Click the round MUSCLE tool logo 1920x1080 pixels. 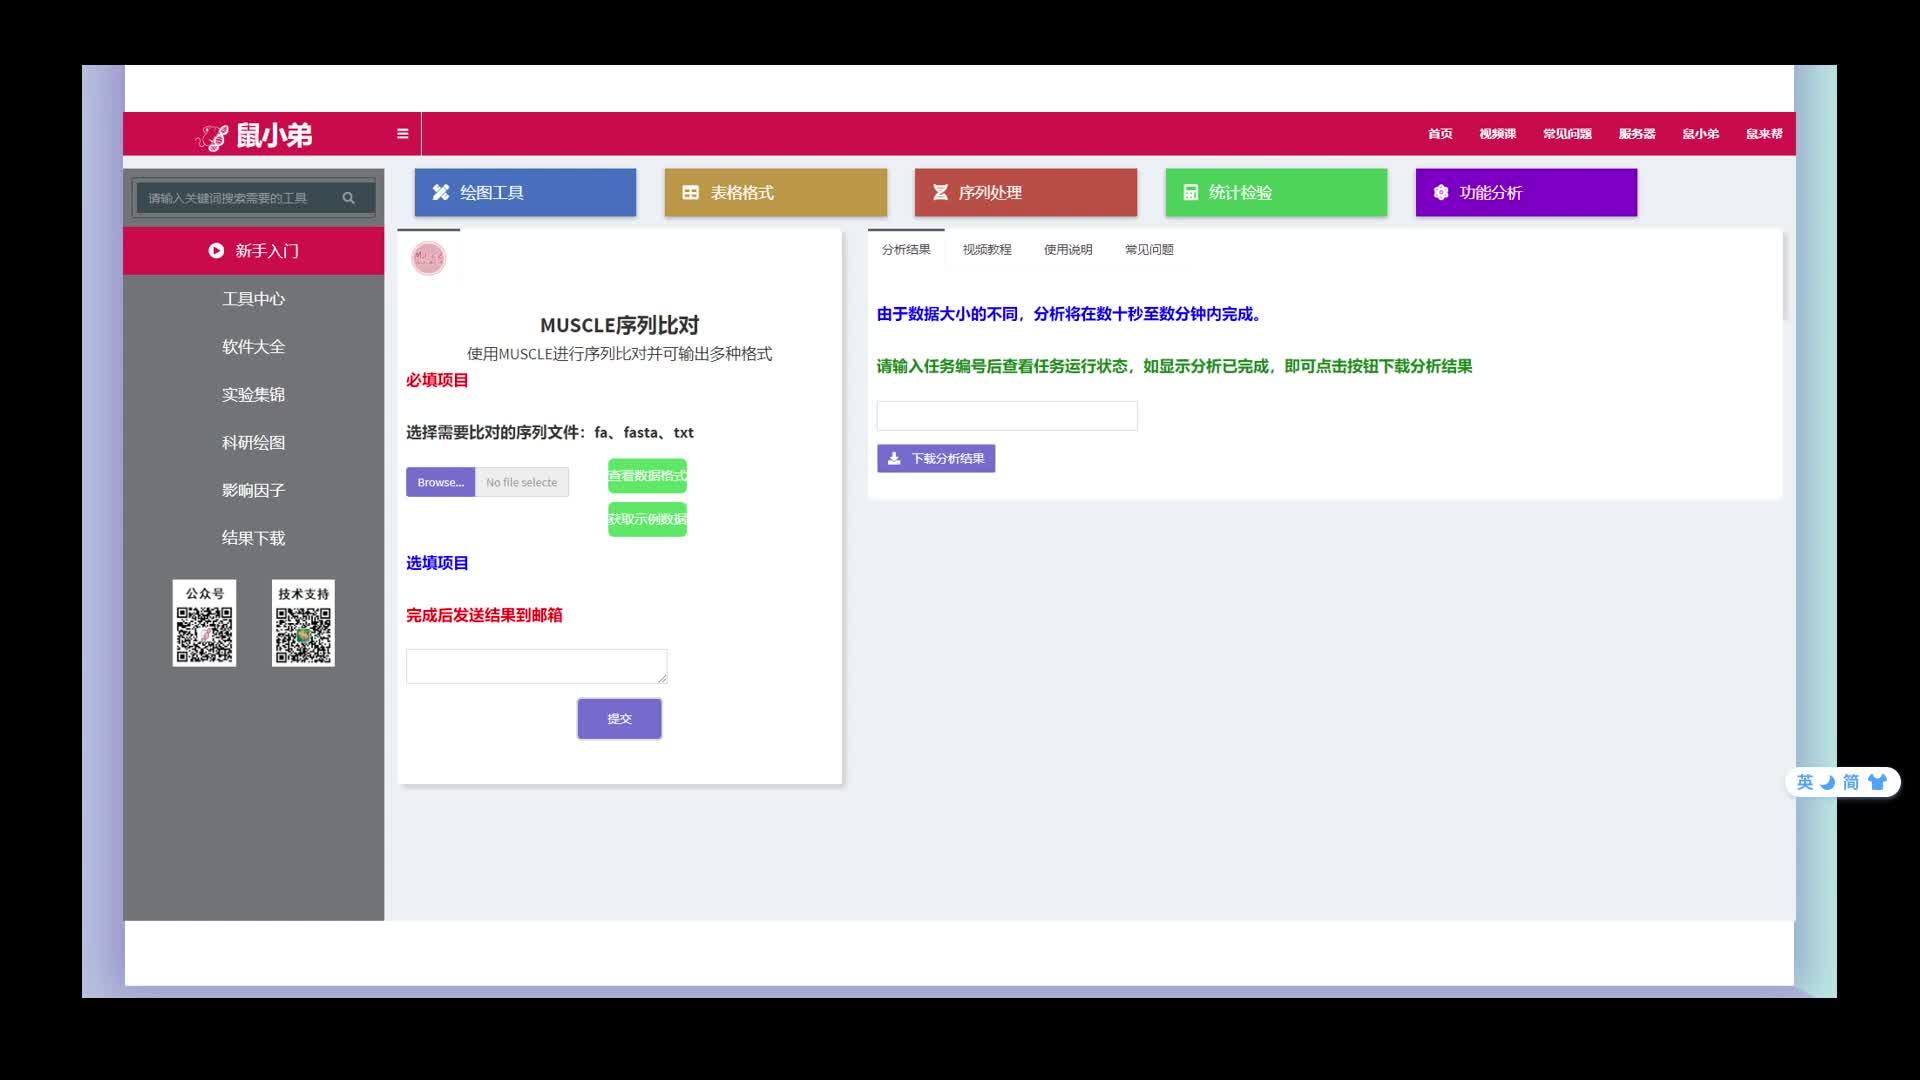click(x=429, y=258)
